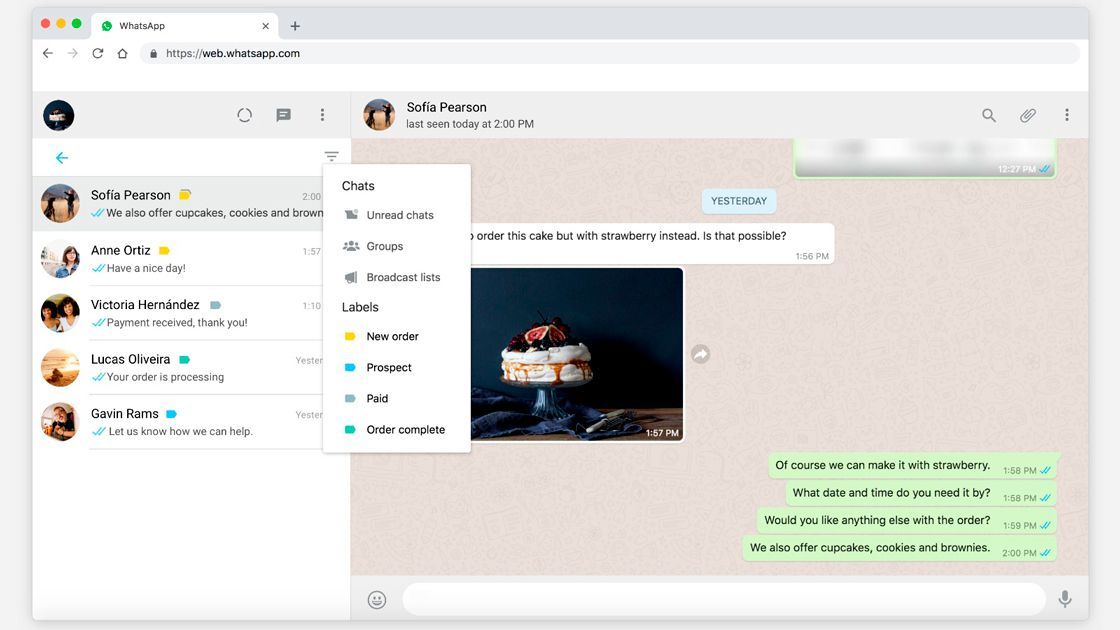Screen dimensions: 1120x630
Task: Click the blue back arrow
Action: [62, 158]
